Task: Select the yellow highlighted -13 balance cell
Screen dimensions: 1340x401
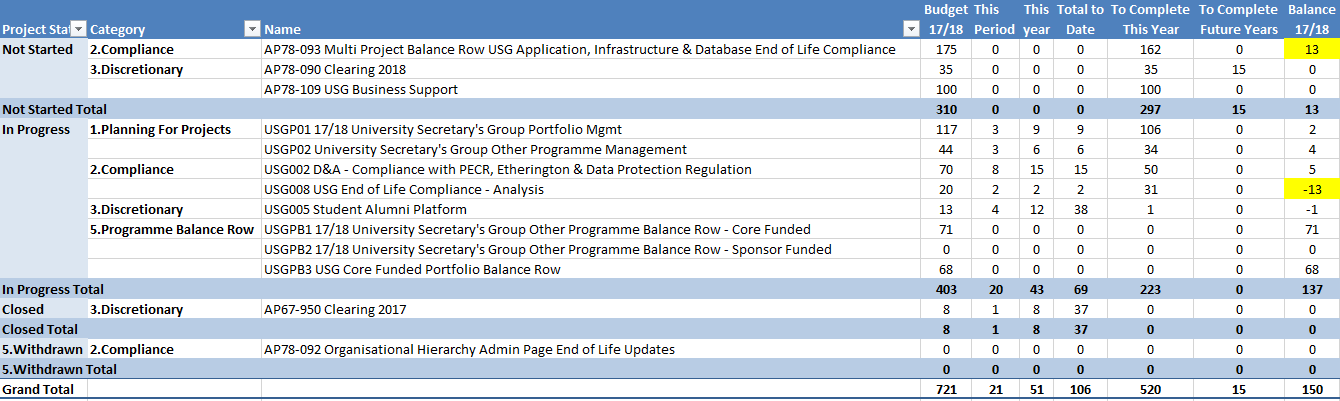Action: point(1310,190)
